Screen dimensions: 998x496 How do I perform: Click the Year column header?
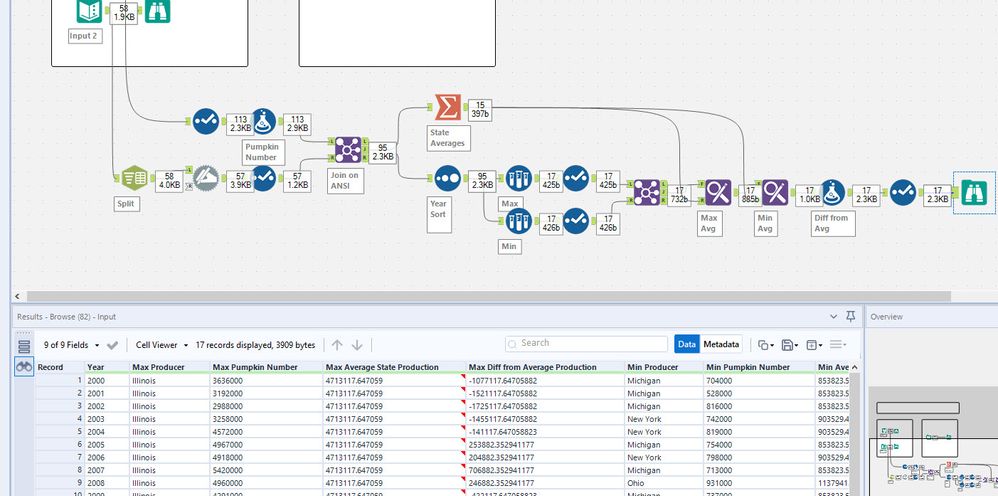[106, 367]
